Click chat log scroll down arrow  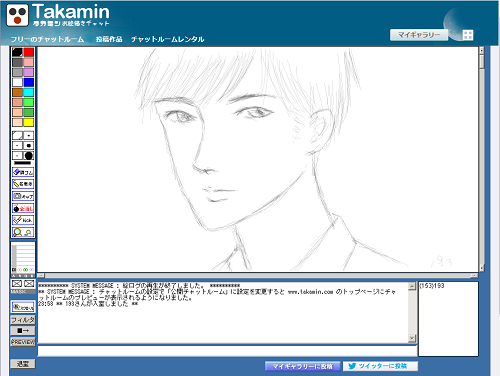(412, 338)
